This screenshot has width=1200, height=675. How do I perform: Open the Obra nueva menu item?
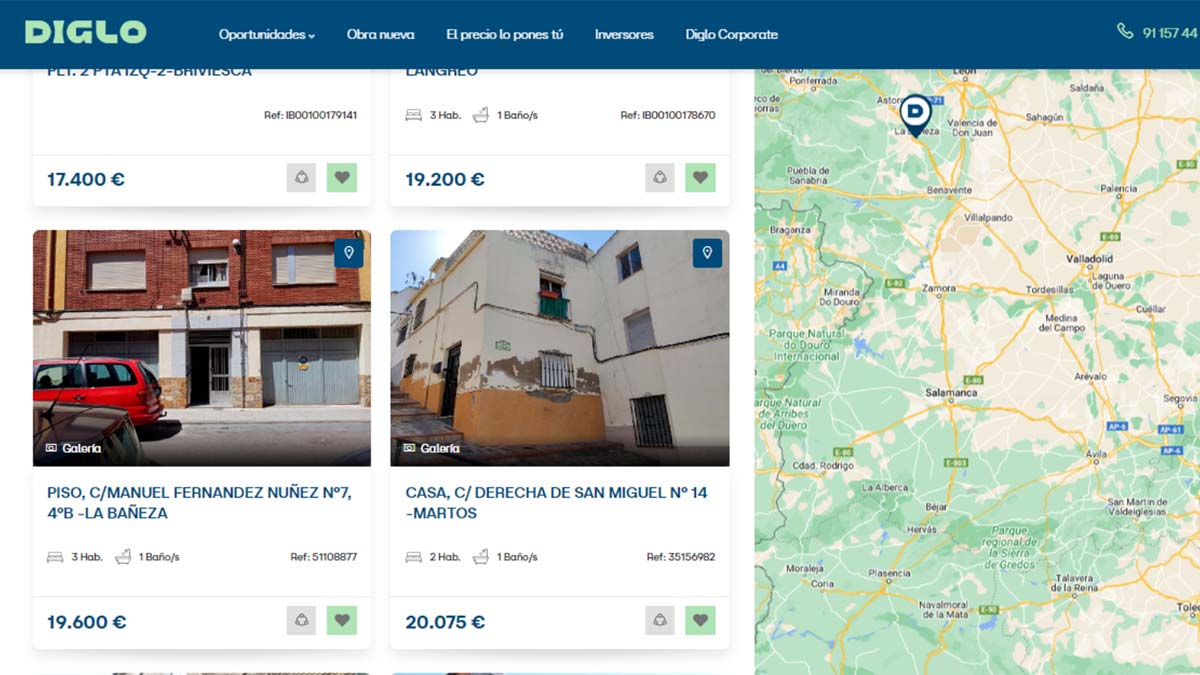point(380,34)
